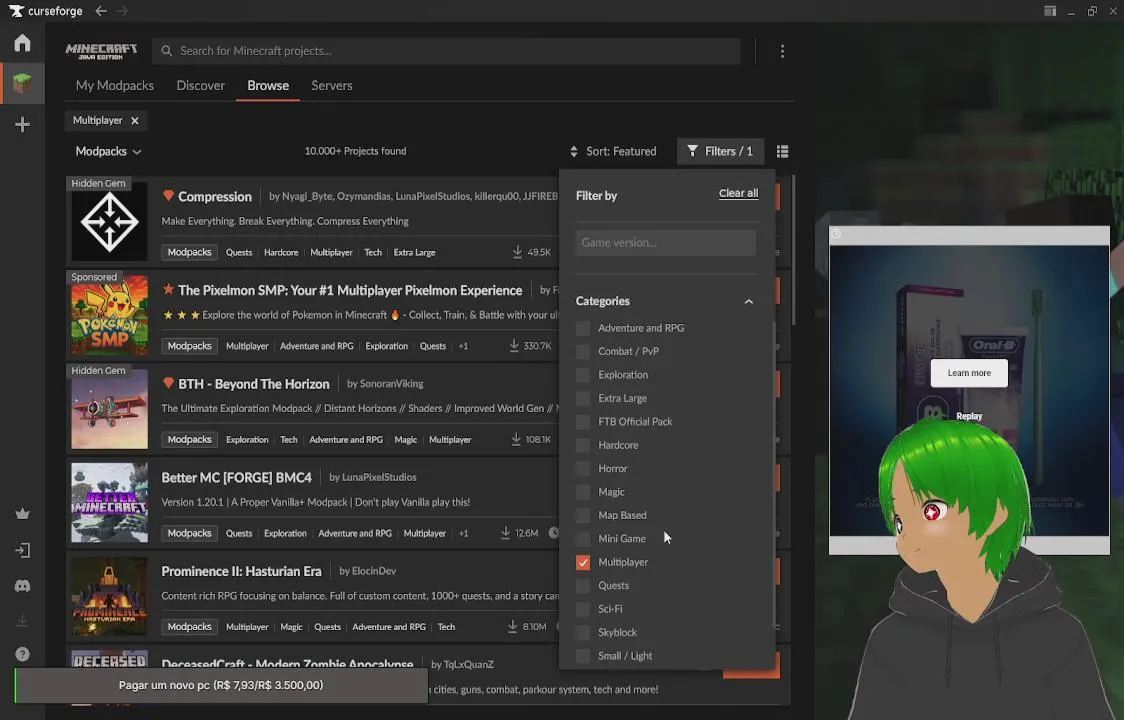The width and height of the screenshot is (1124, 720).
Task: Check the FTB Official Pack category
Action: coord(583,422)
